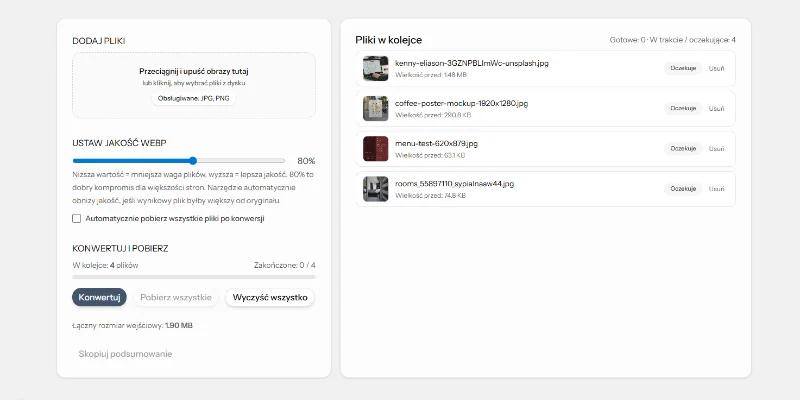Click coffee-poster-mockup image thumbnail
Viewport: 800px width, 400px height.
click(375, 108)
